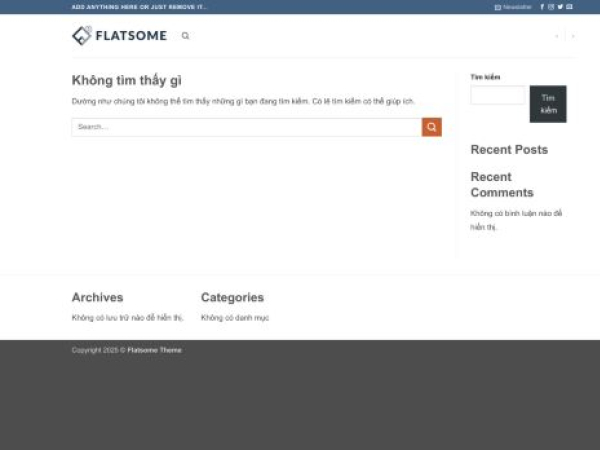
Task: Click the sidebar search text box
Action: click(497, 95)
